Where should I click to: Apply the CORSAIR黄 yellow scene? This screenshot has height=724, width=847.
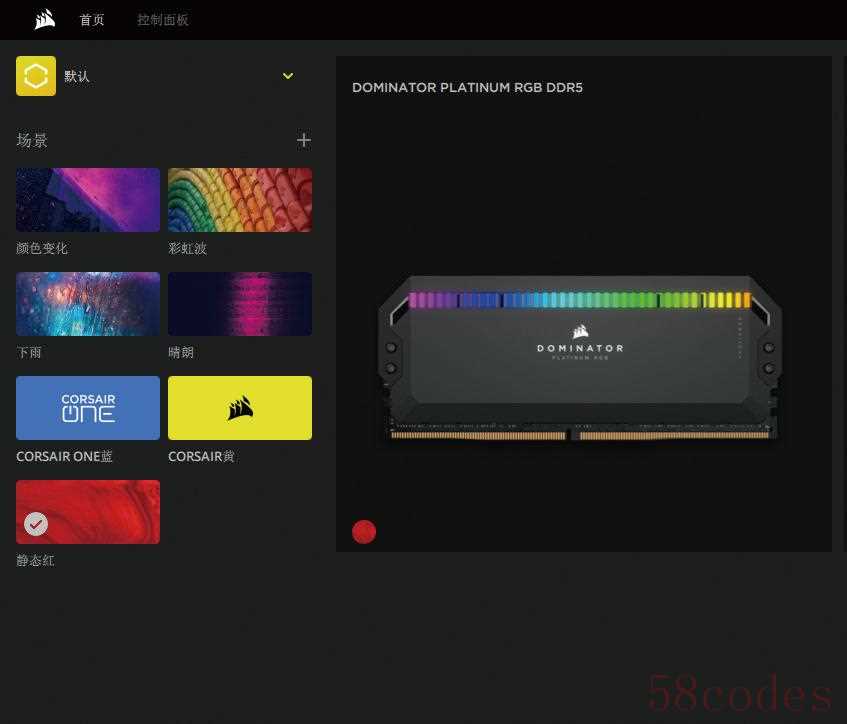[x=240, y=408]
